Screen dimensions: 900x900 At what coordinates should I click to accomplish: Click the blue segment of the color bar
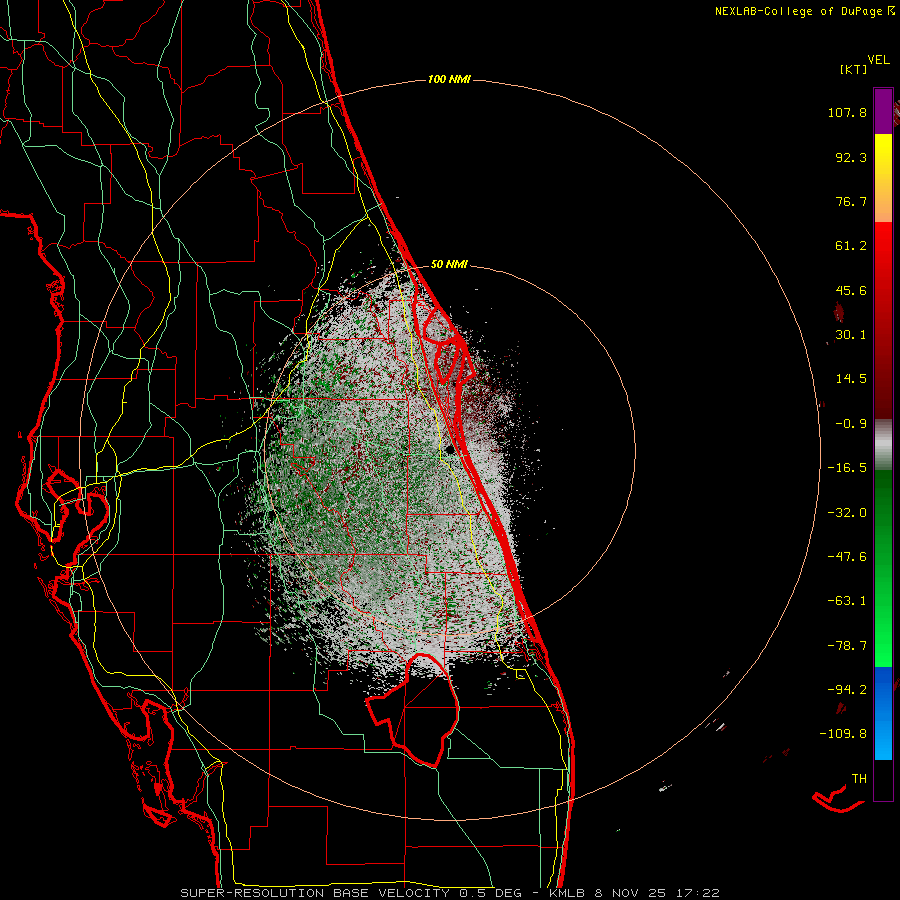[883, 713]
